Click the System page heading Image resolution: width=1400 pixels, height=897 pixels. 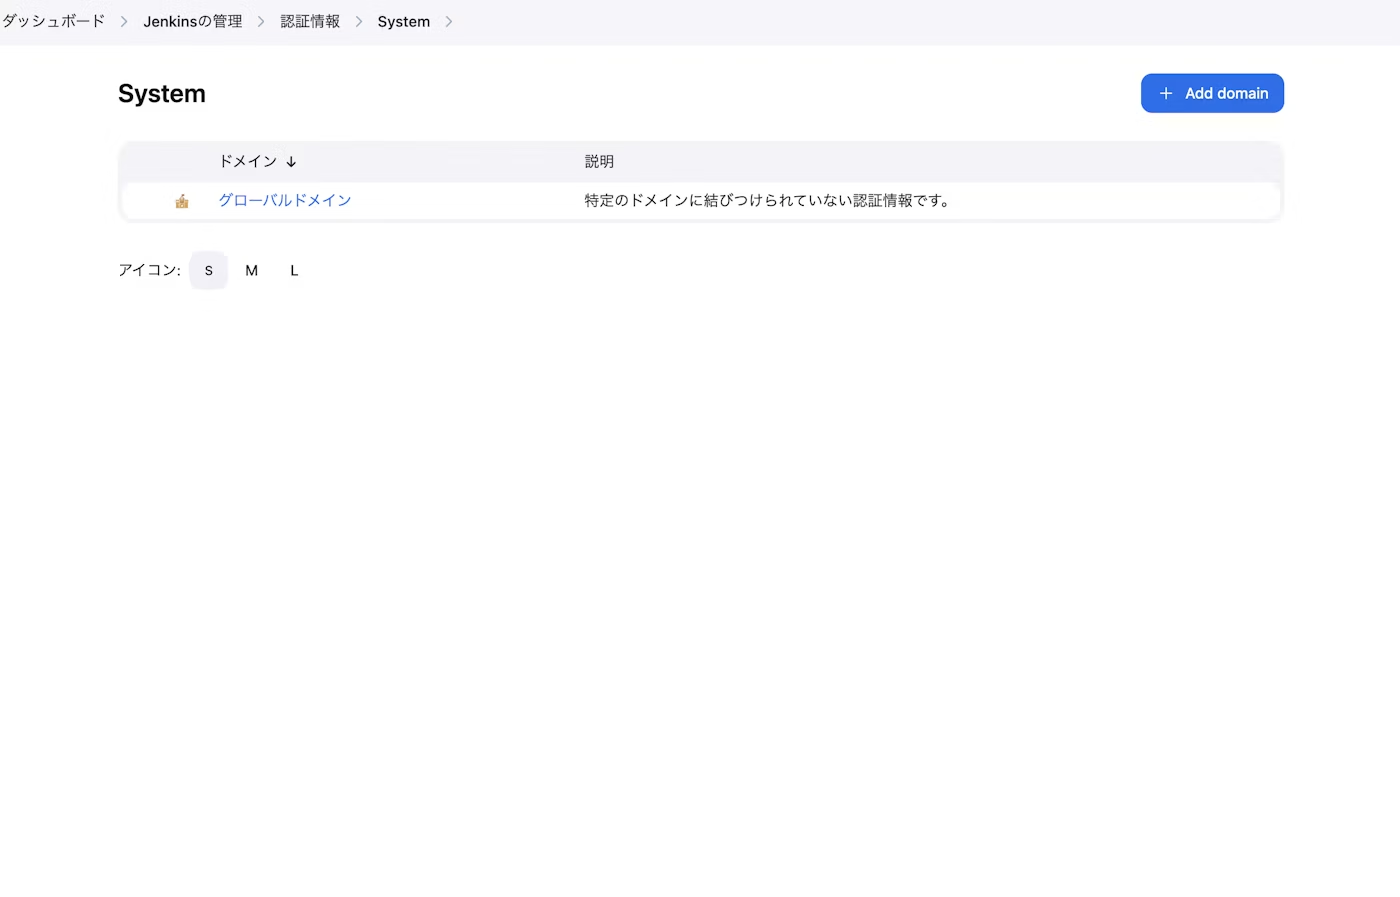coord(162,93)
